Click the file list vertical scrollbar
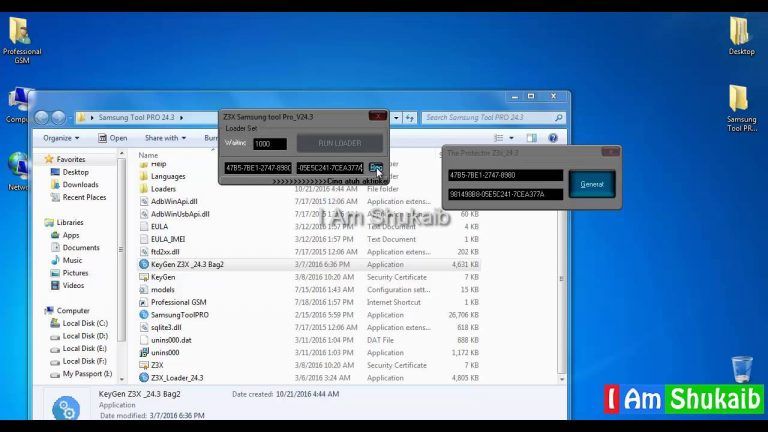Viewport: 768px width, 432px height. pos(561,279)
